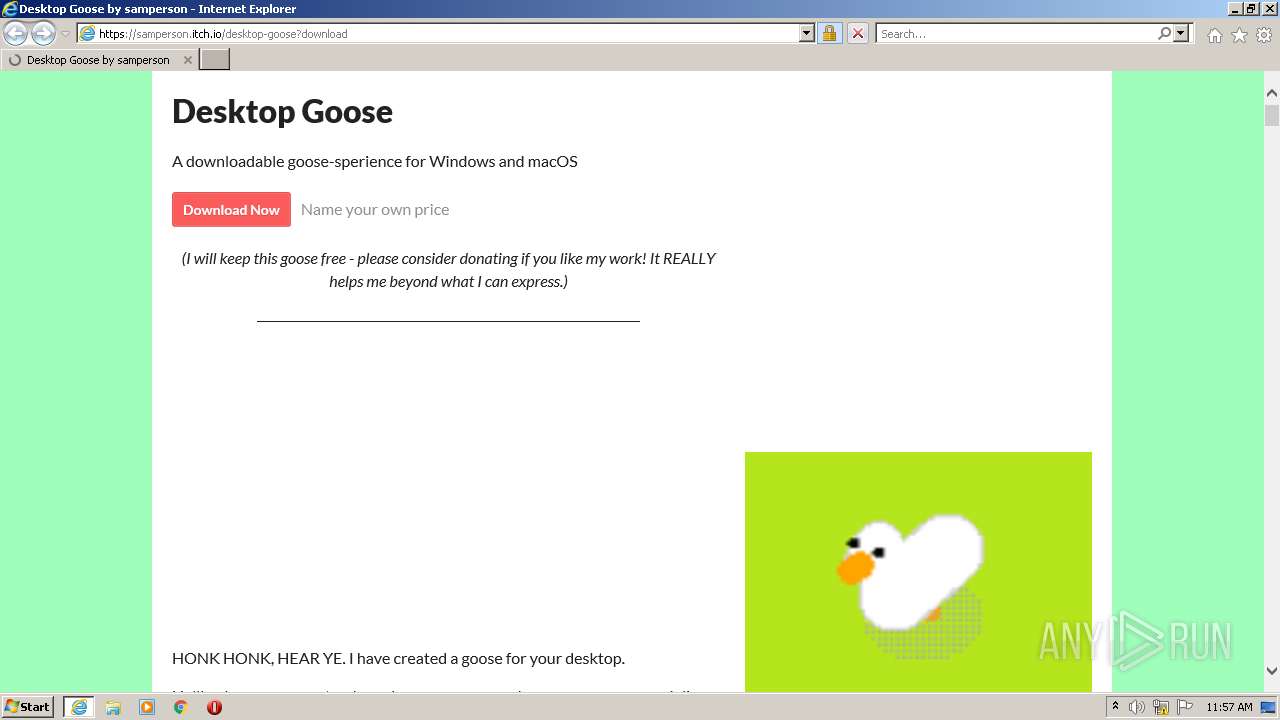Click the tray monitor icon beside clock
Viewport: 1280px width, 720px height.
pyautogui.click(x=1267, y=707)
